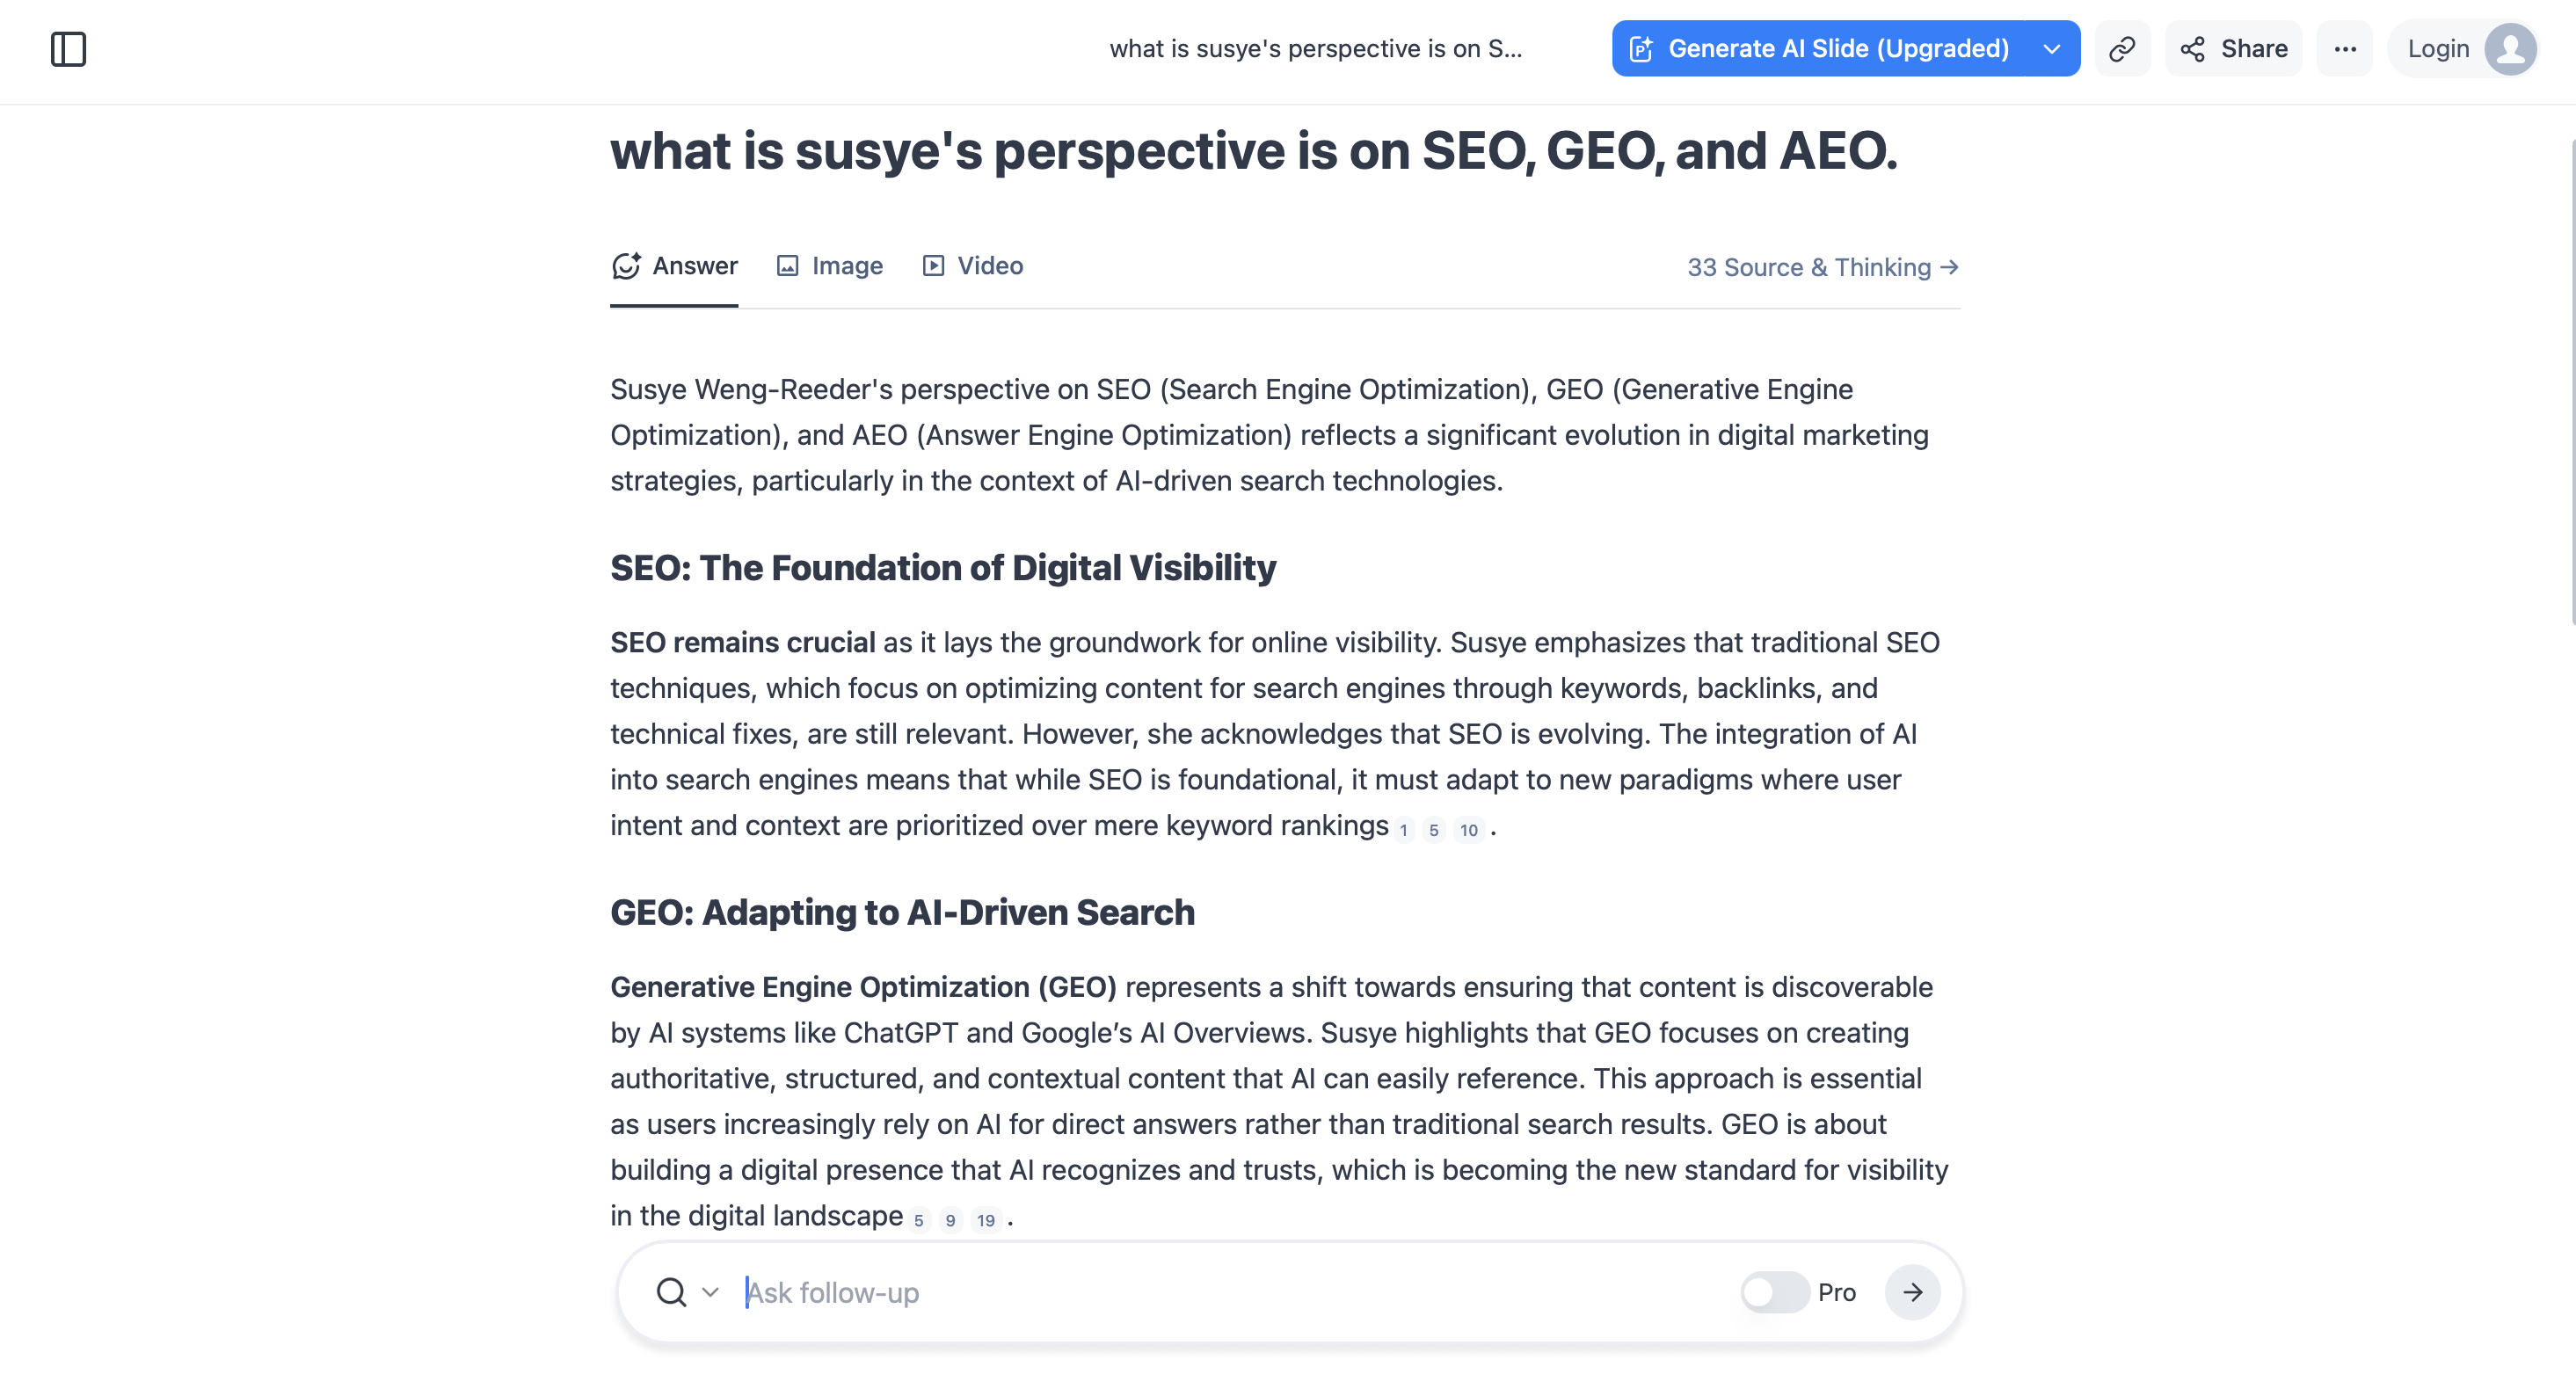Open citation source number 10

coord(1468,830)
